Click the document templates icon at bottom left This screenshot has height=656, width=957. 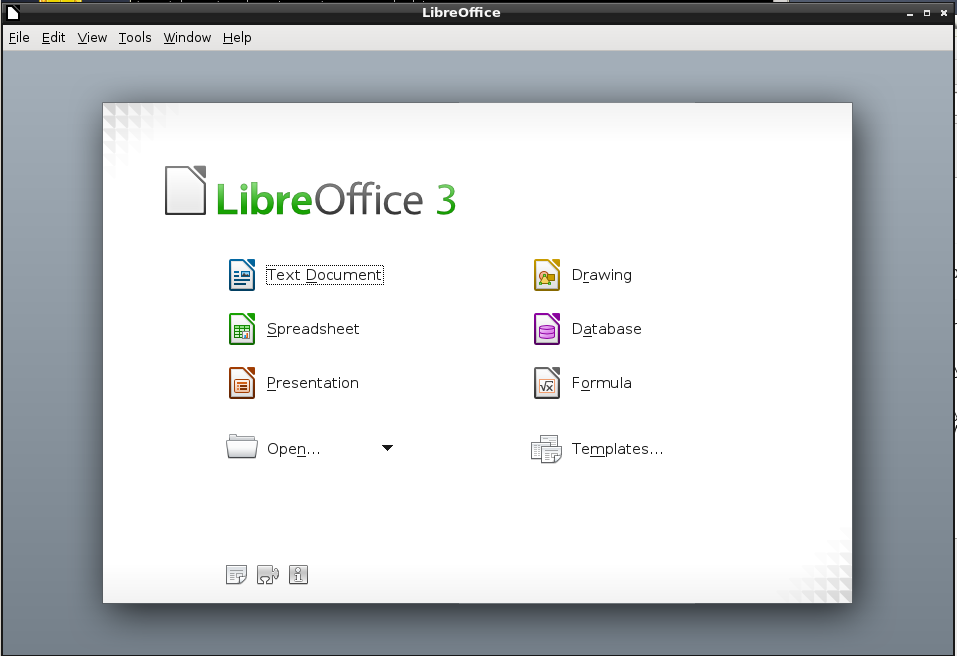pyautogui.click(x=236, y=574)
